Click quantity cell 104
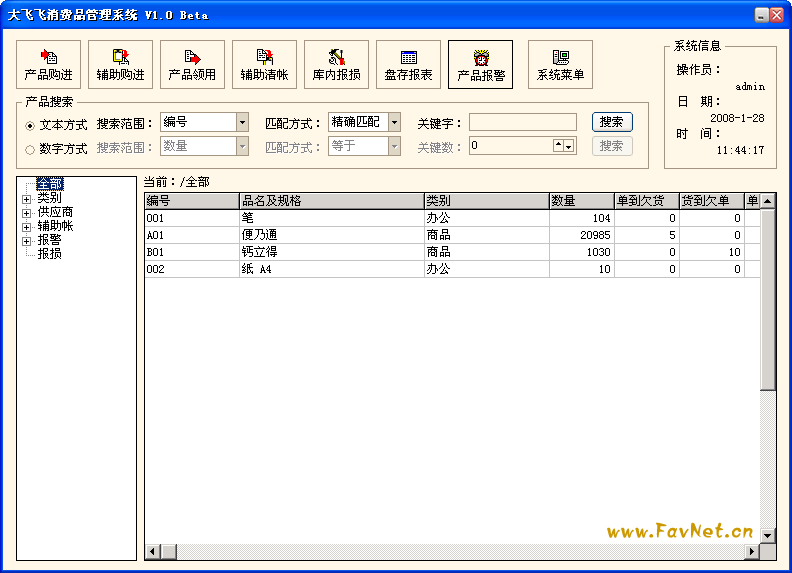792x573 pixels. [582, 218]
